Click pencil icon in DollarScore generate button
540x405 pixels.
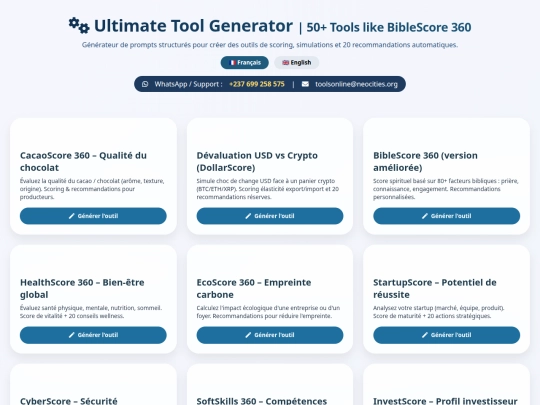click(248, 216)
